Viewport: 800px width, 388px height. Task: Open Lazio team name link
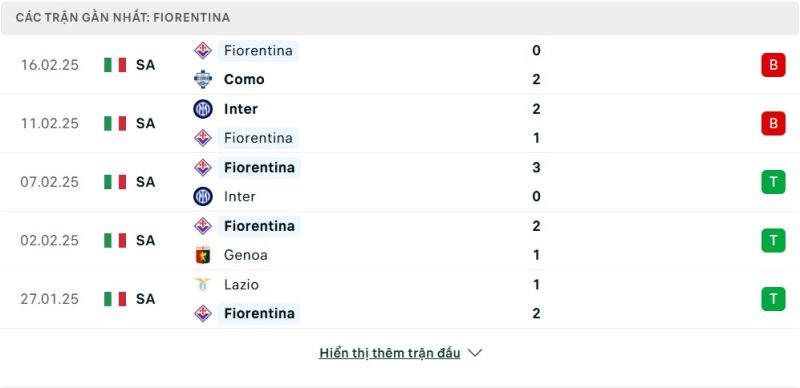pyautogui.click(x=241, y=284)
